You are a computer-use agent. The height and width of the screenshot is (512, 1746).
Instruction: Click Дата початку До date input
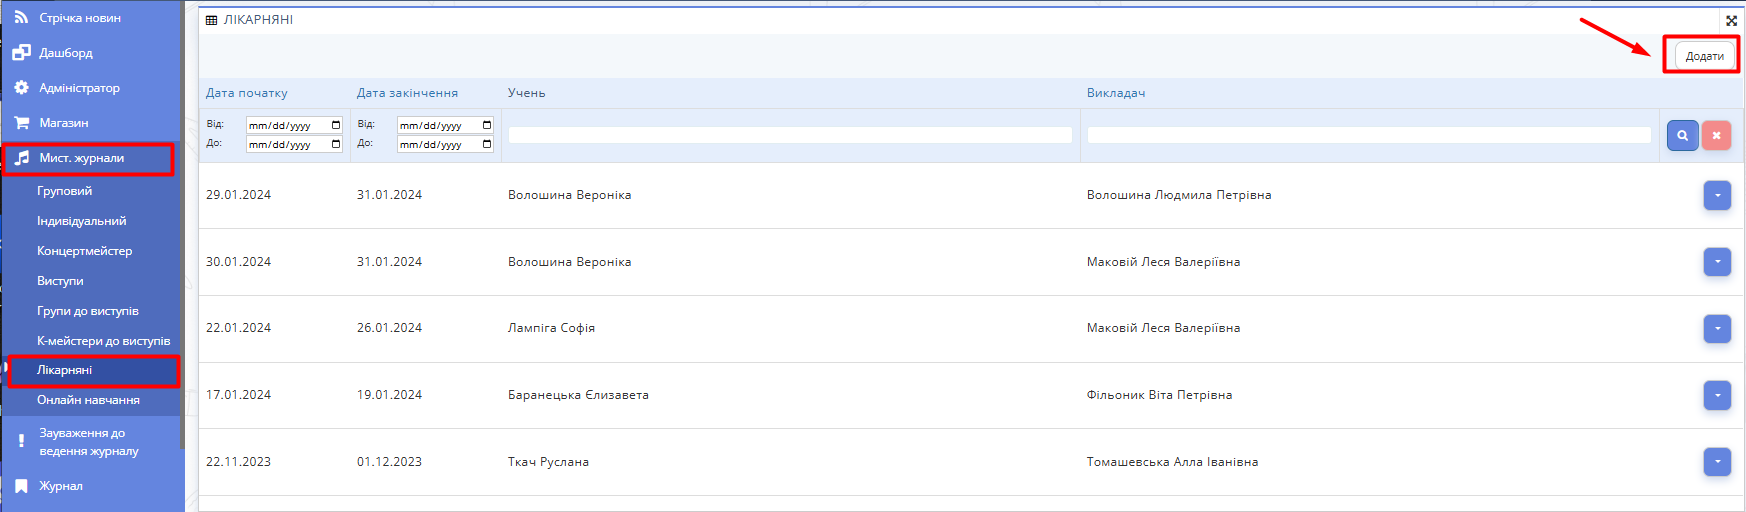coord(294,144)
